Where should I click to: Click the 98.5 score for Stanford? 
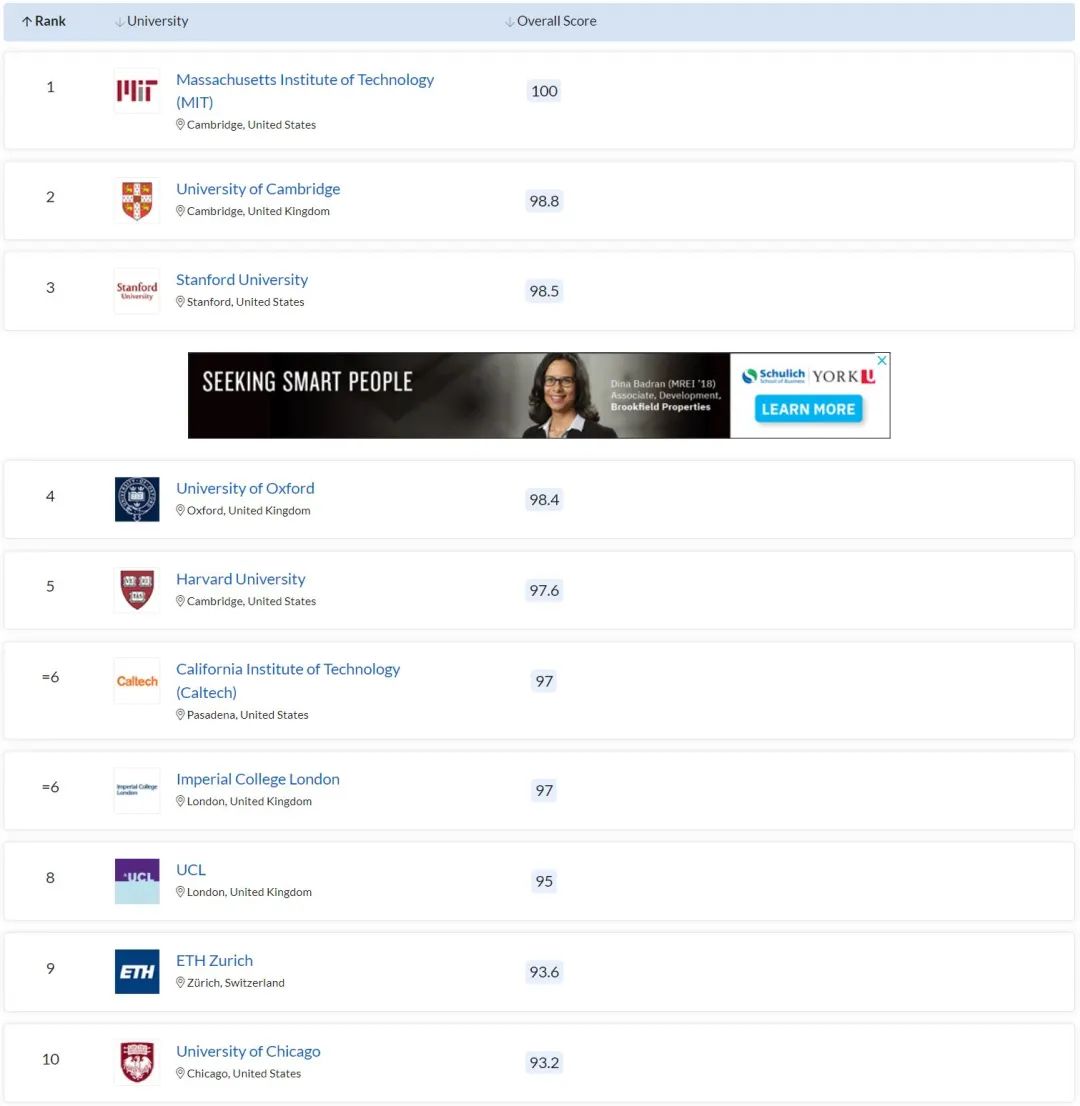point(544,291)
